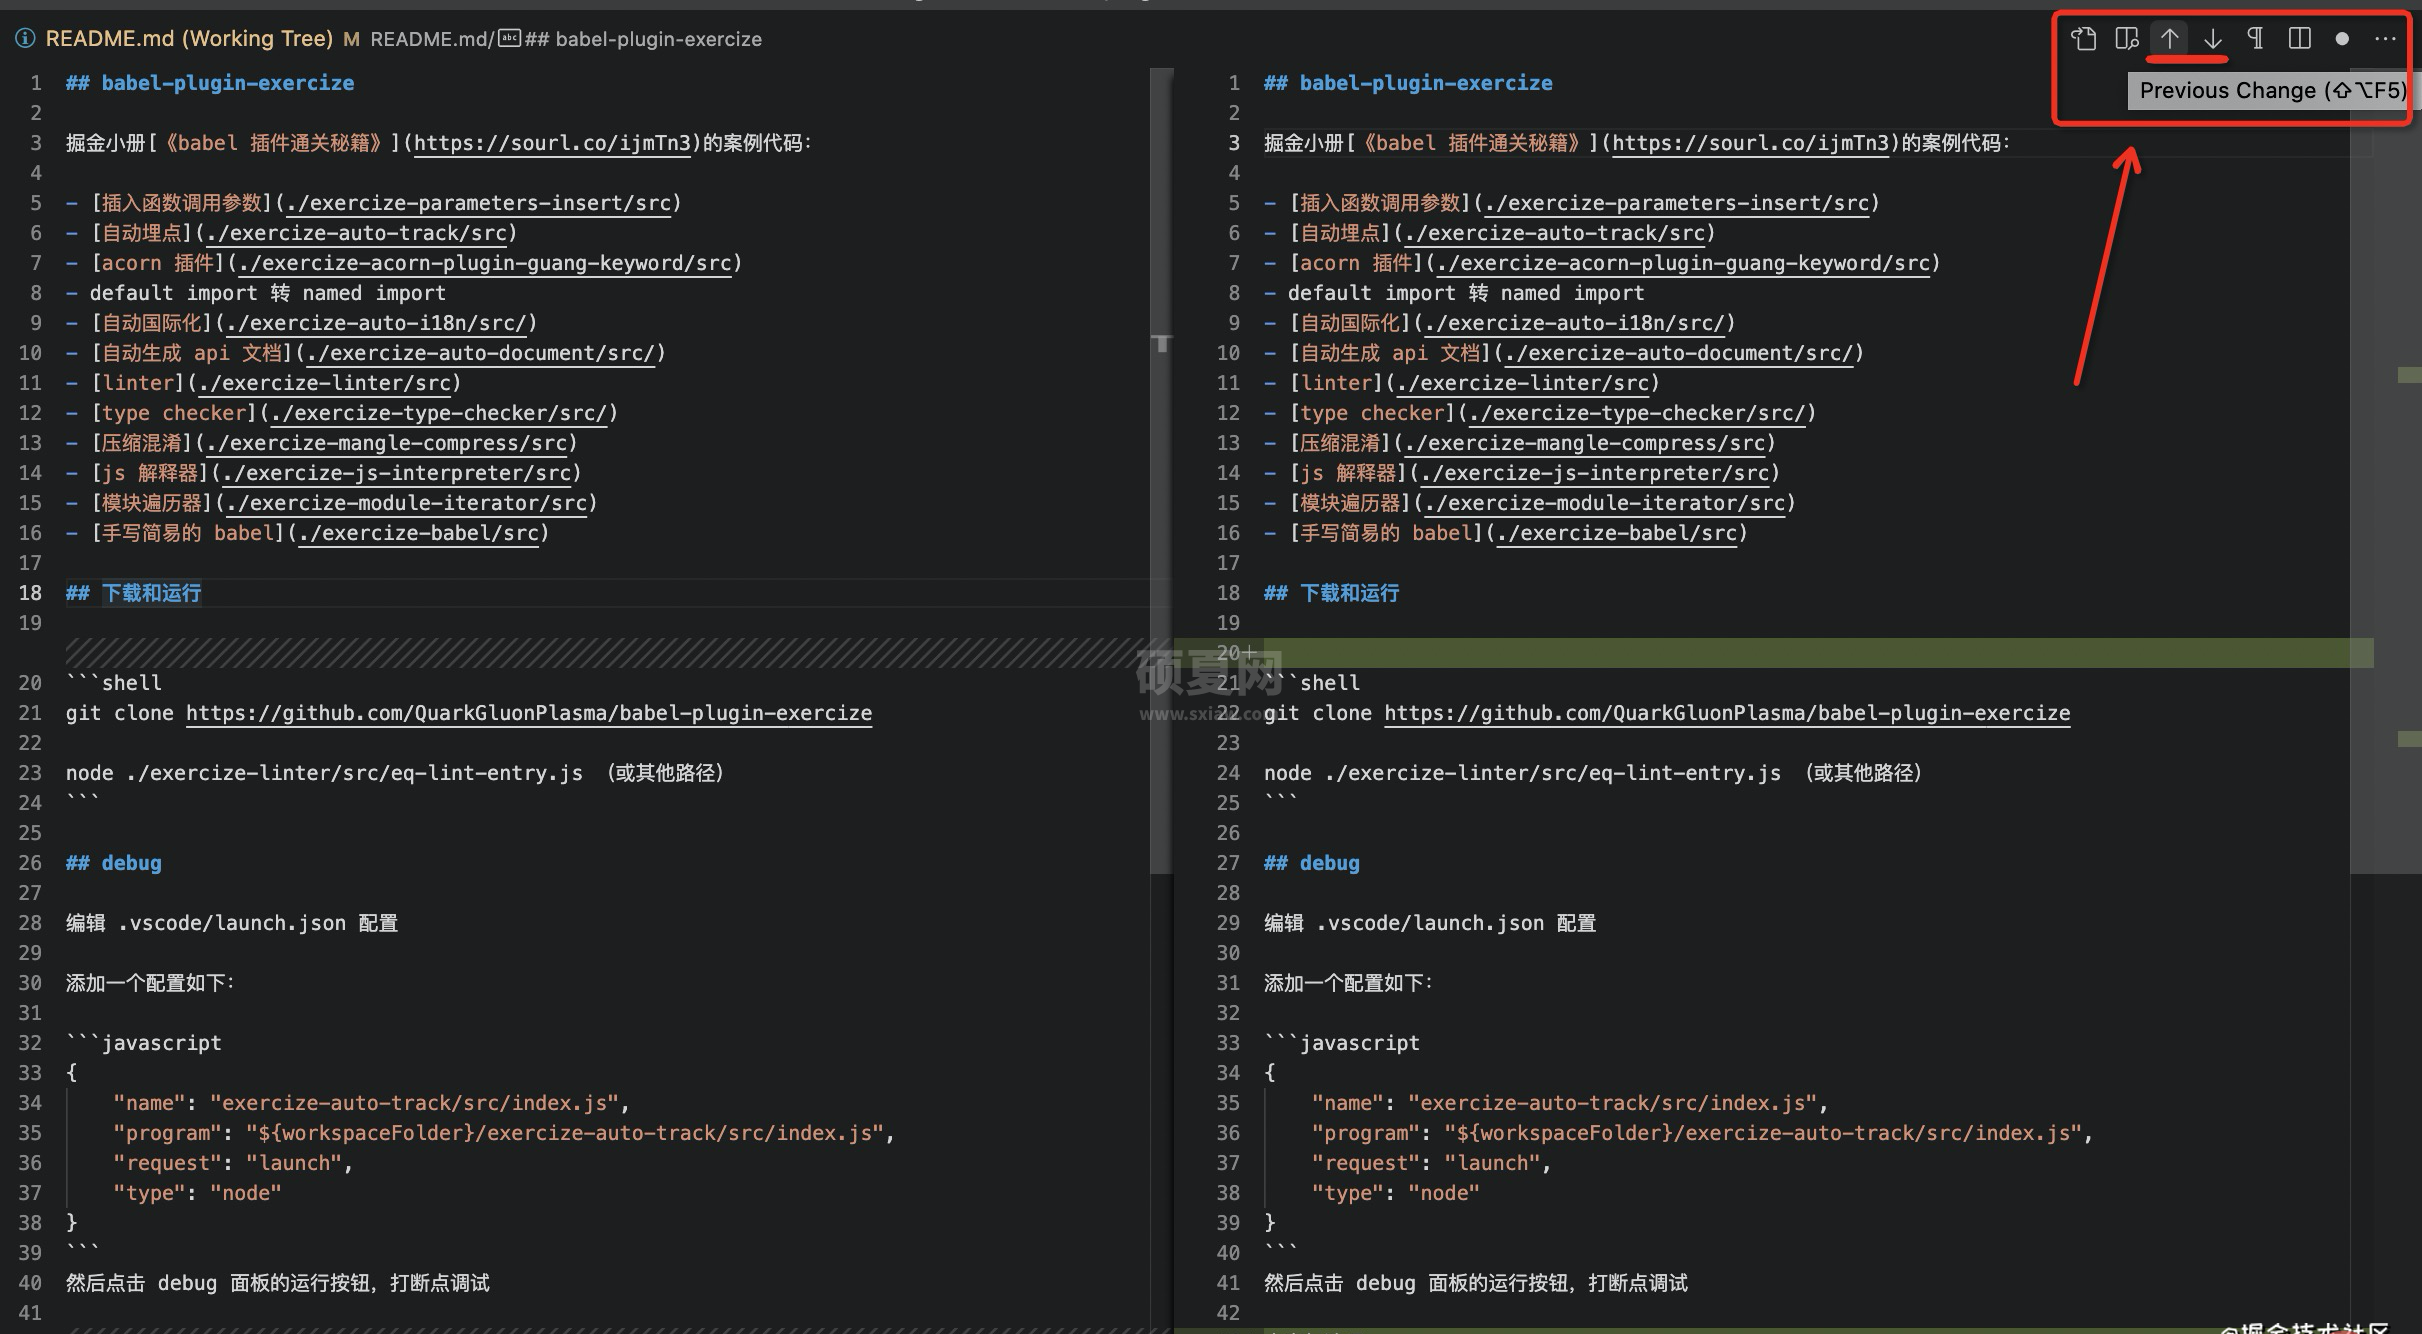The width and height of the screenshot is (2422, 1334).
Task: Click the ## 下载和运行 heading in left pane
Action: pos(133,593)
